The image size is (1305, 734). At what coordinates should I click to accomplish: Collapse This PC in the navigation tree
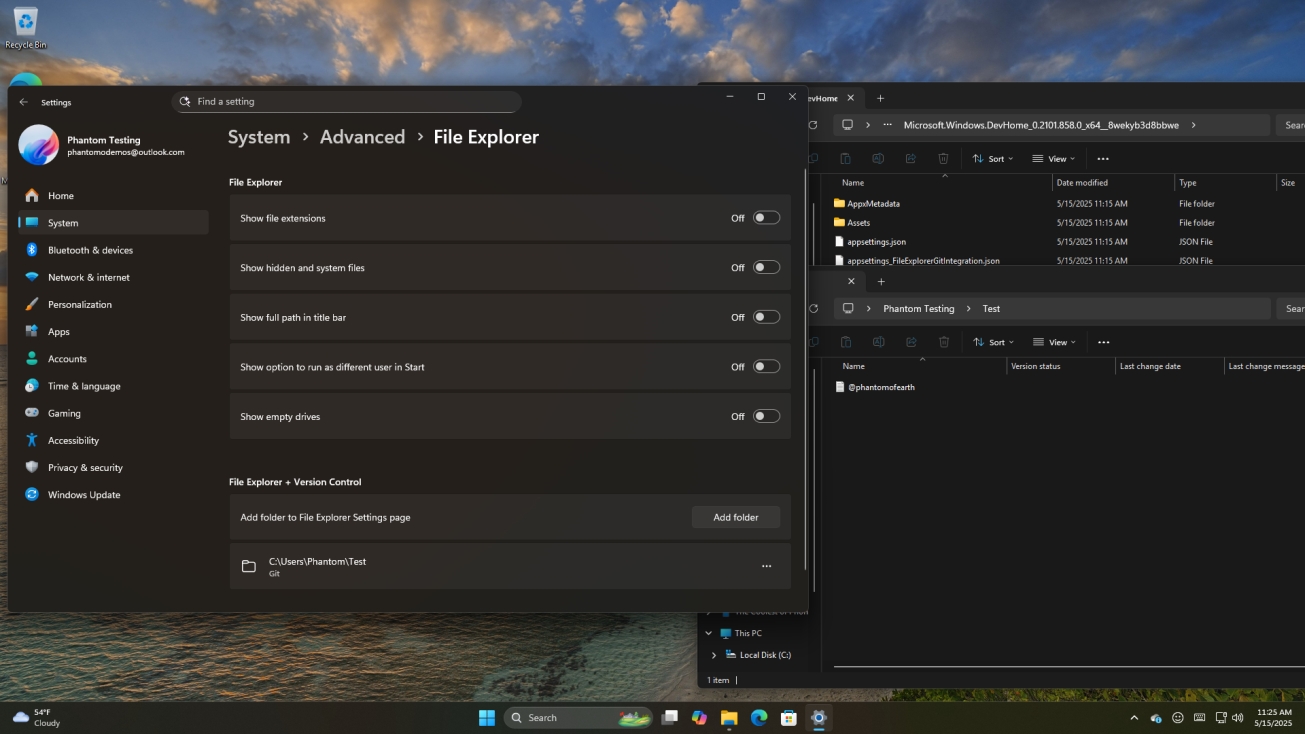click(709, 633)
